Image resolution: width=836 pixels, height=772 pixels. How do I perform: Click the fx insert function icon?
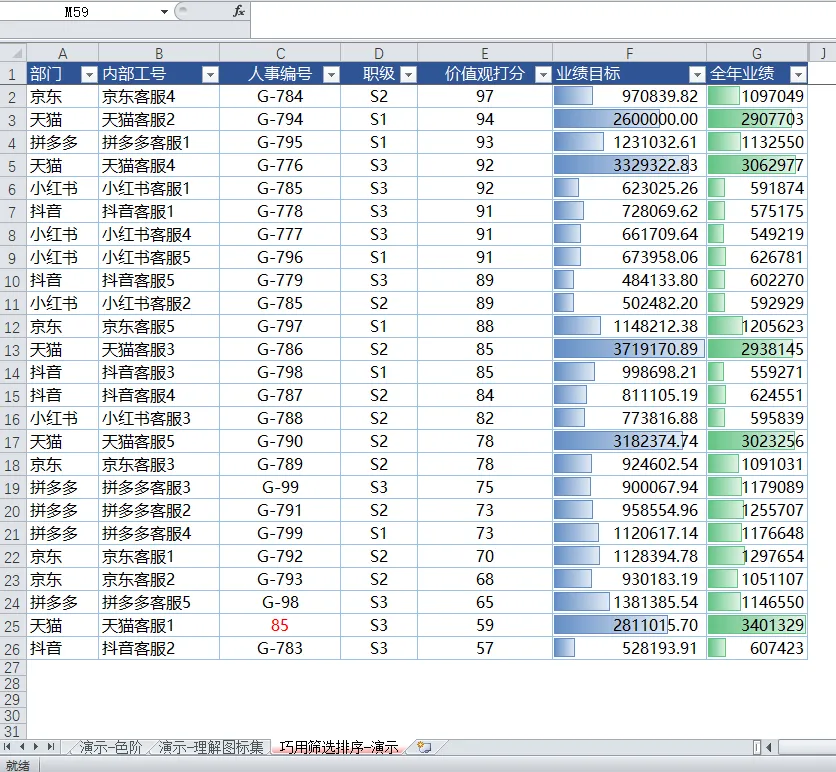[x=239, y=11]
